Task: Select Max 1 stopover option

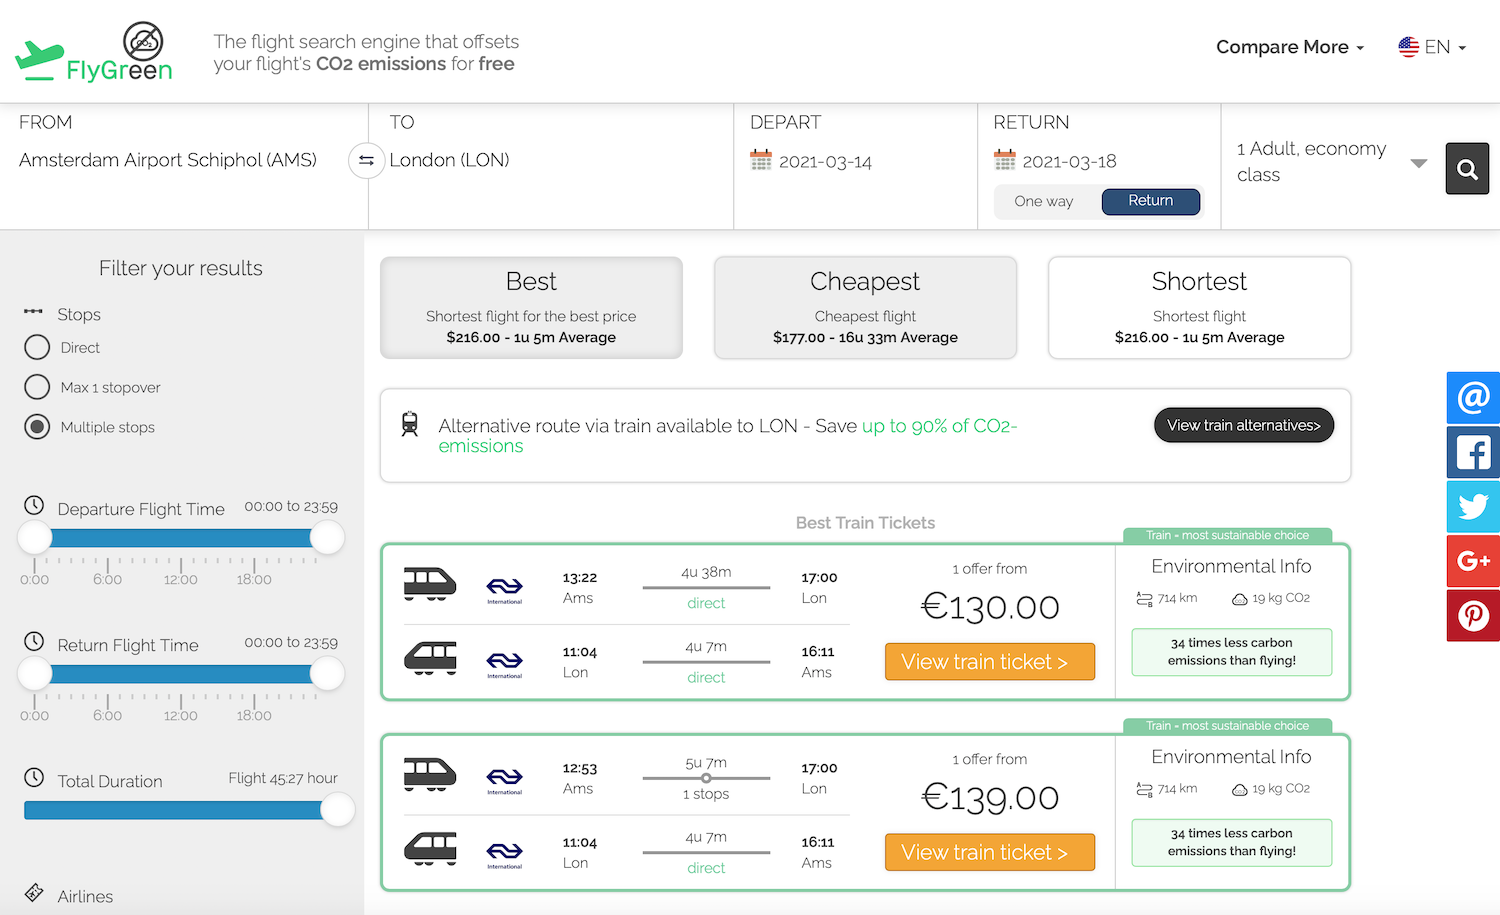Action: click(x=37, y=387)
